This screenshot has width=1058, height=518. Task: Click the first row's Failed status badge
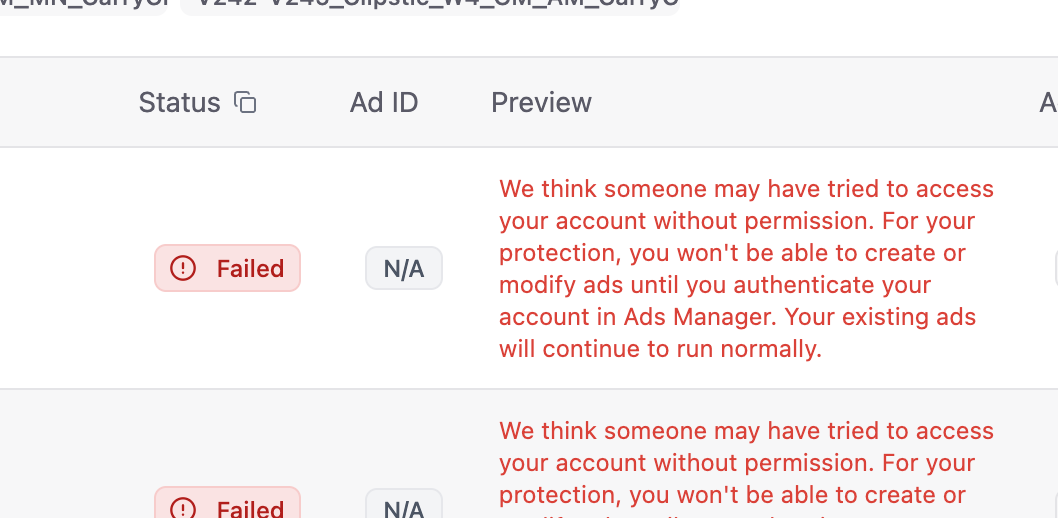[x=227, y=268]
